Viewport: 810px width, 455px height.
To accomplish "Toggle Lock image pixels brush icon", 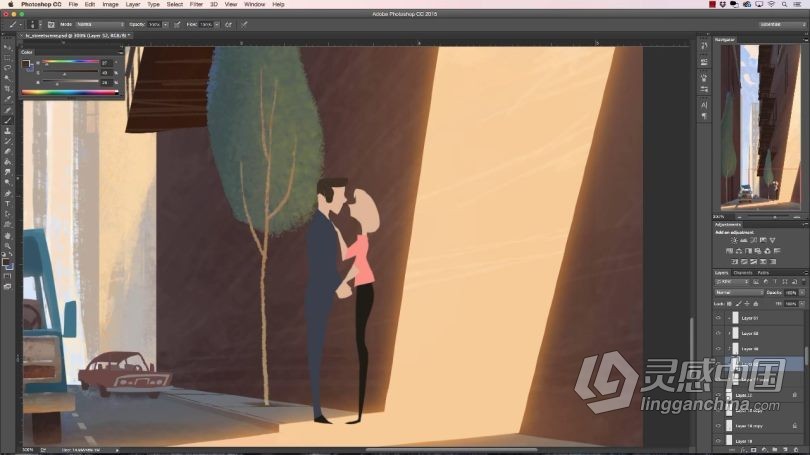I will tap(739, 304).
